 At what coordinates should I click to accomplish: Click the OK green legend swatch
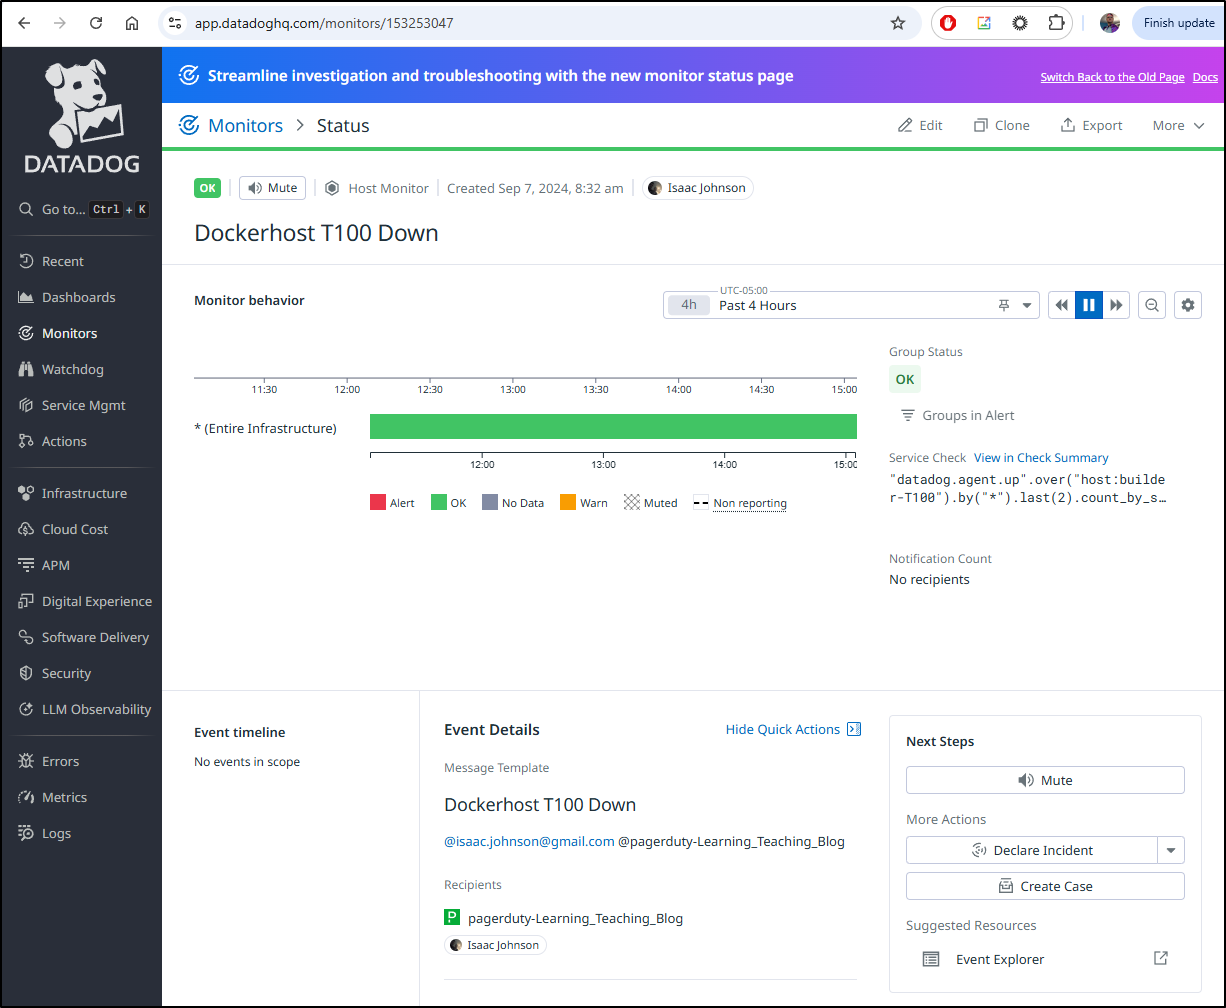[x=439, y=503]
